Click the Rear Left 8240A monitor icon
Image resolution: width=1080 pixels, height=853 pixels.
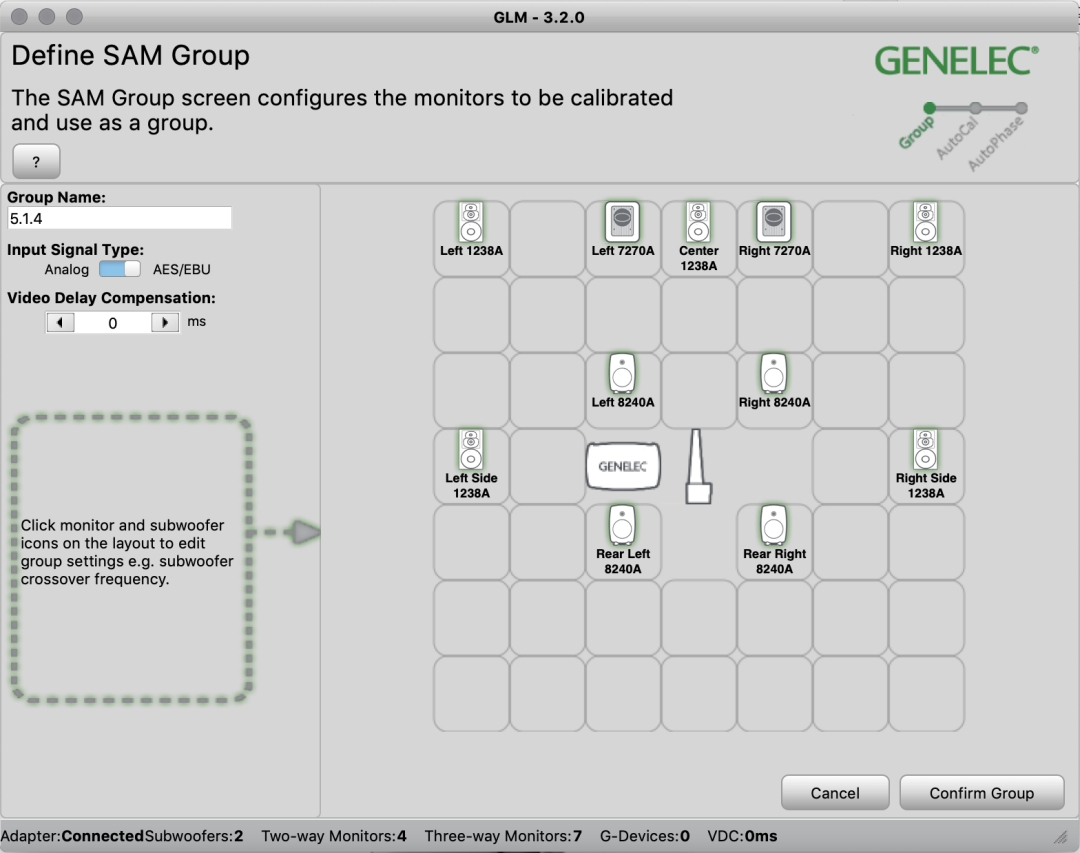point(622,525)
